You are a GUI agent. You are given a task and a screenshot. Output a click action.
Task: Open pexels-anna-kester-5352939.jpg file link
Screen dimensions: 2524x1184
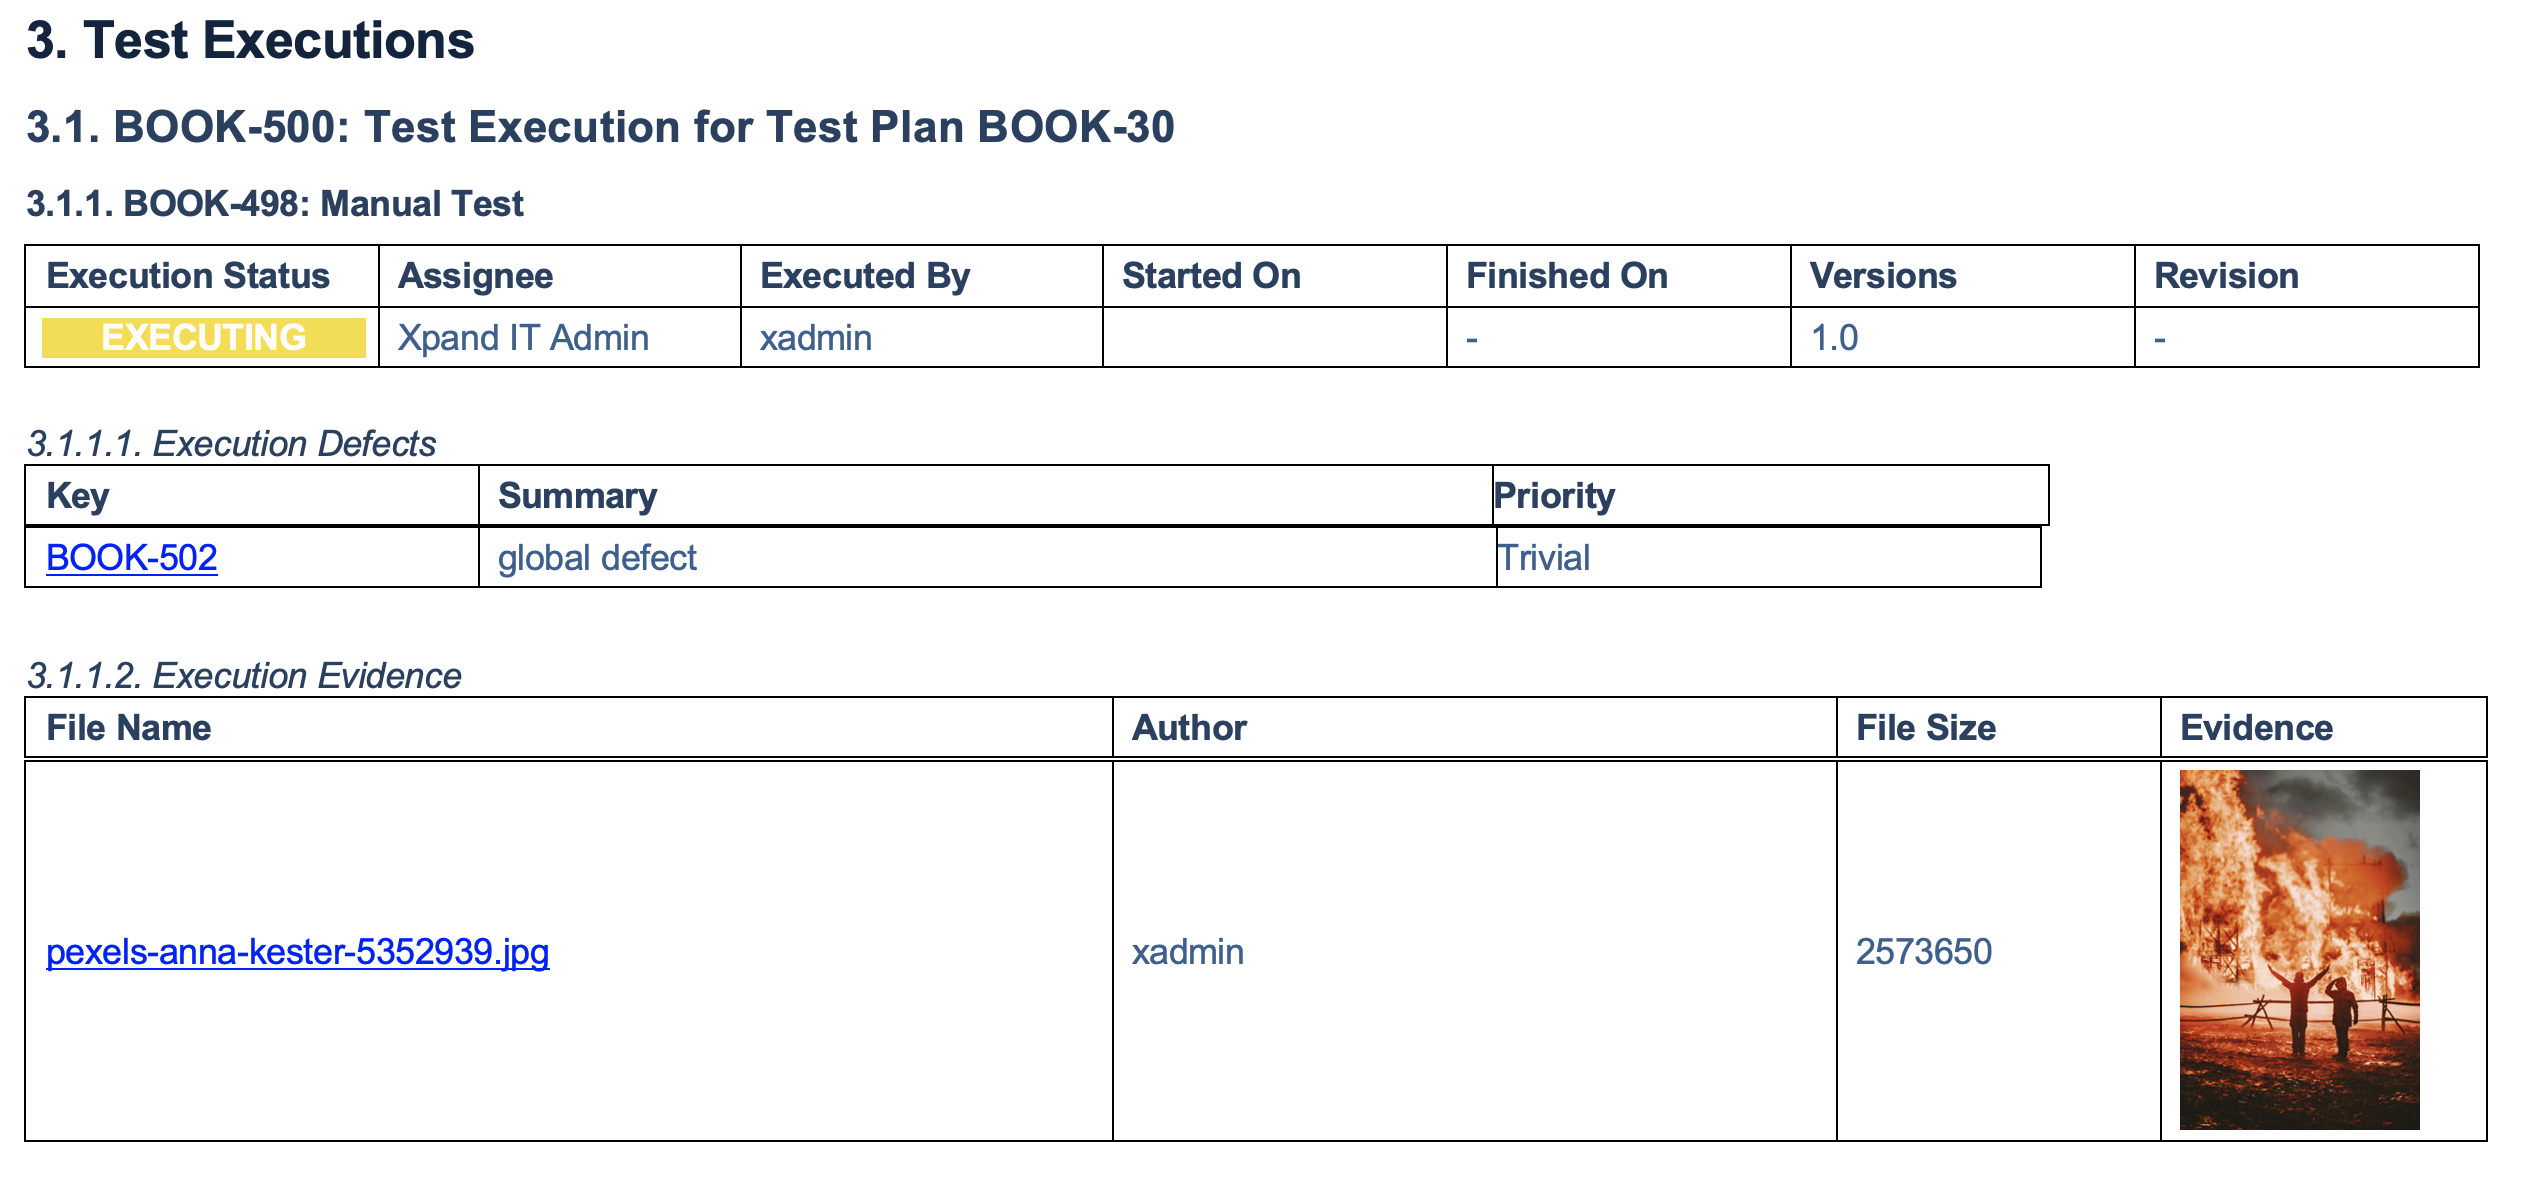point(298,952)
